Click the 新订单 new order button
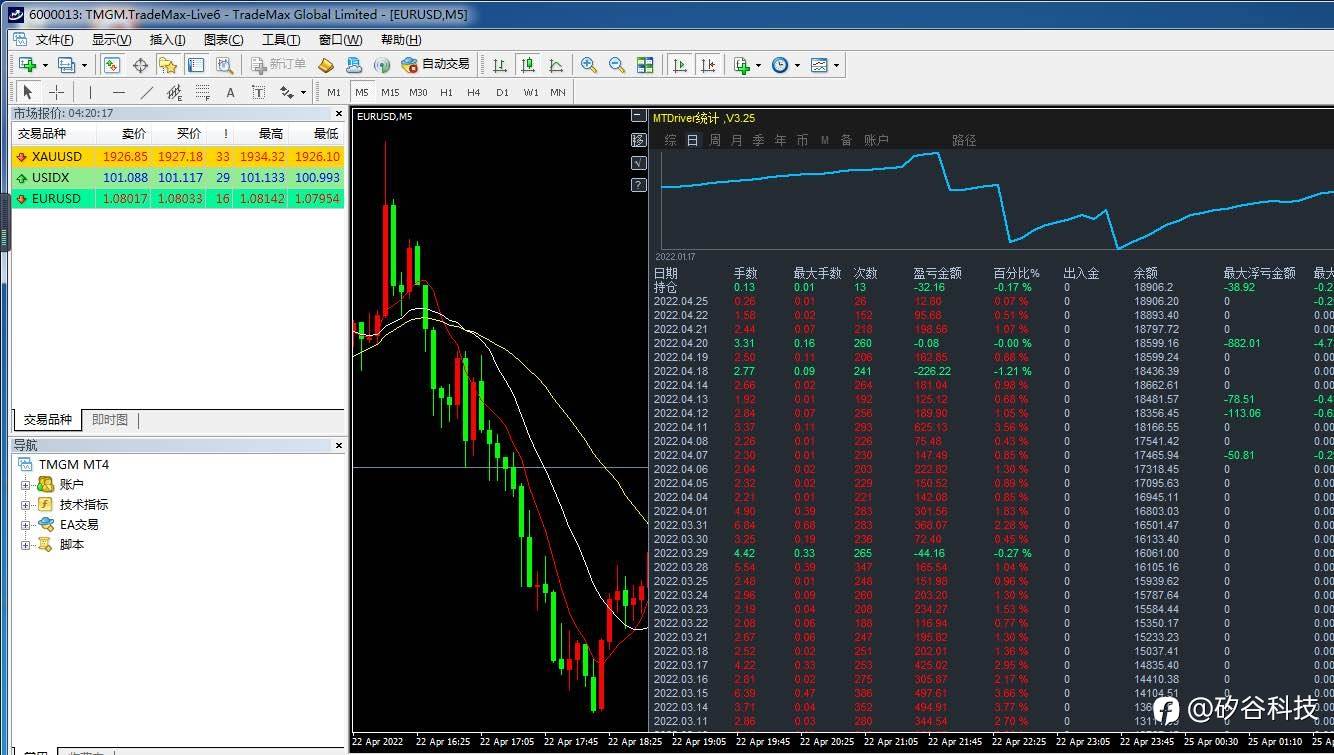 pyautogui.click(x=279, y=65)
